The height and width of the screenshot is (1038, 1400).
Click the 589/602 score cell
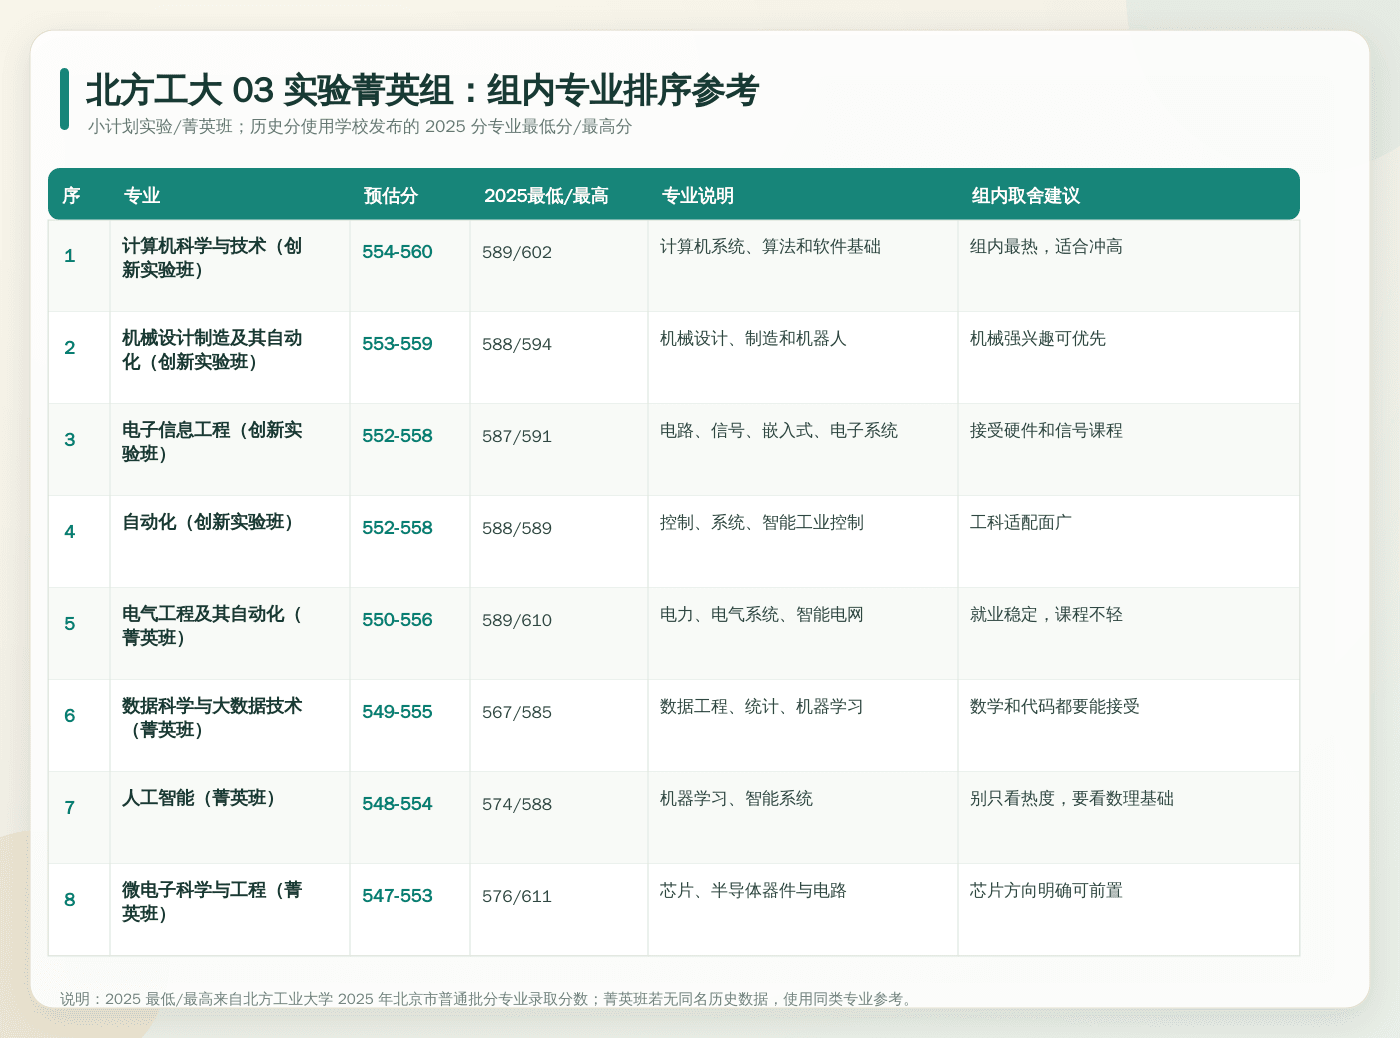pos(517,252)
